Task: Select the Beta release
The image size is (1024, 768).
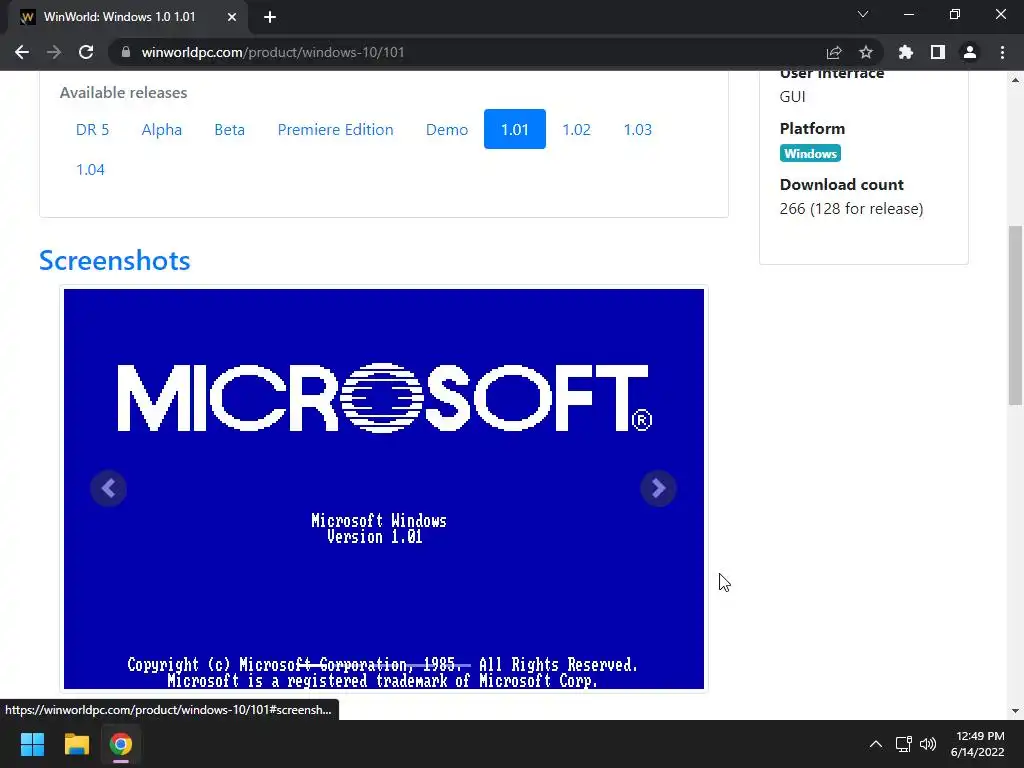Action: click(230, 129)
